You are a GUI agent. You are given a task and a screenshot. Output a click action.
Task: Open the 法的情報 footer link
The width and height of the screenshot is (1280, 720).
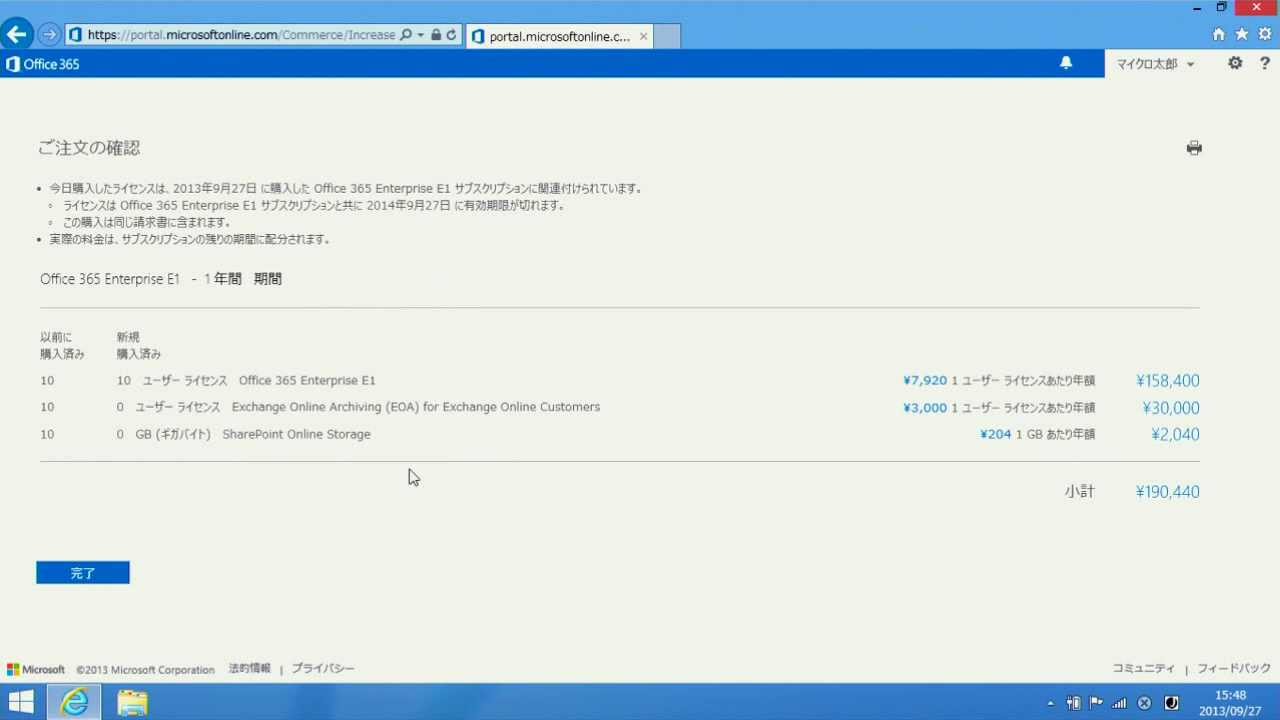[250, 669]
